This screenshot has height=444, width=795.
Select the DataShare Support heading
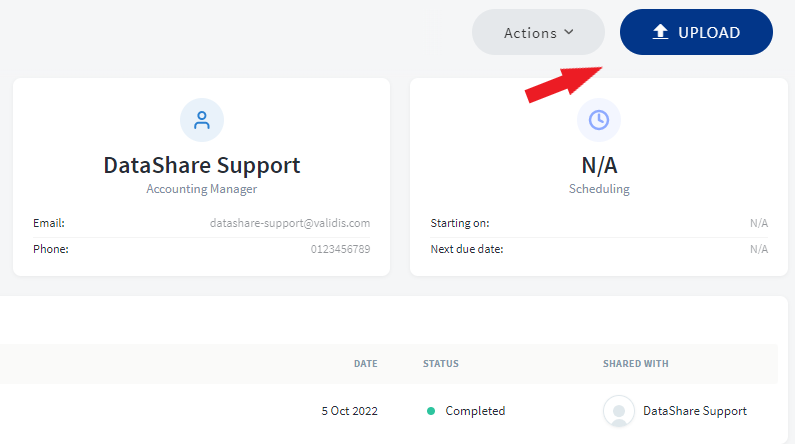[202, 165]
